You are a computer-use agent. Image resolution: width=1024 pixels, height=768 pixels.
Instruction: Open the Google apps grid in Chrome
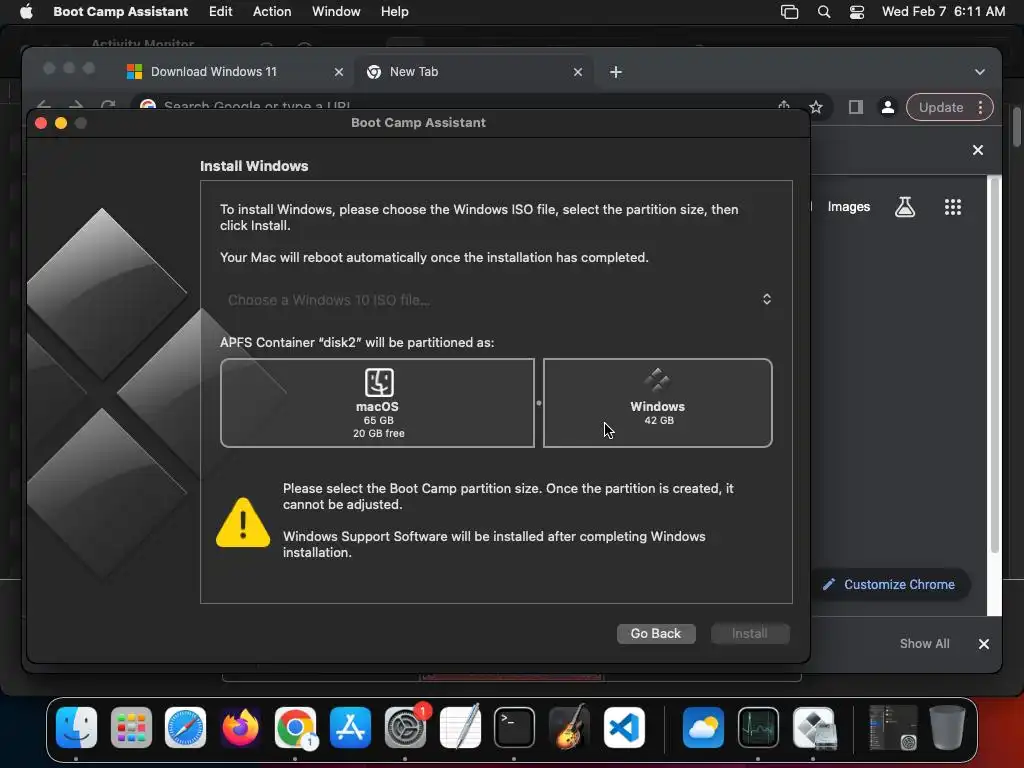pos(952,207)
